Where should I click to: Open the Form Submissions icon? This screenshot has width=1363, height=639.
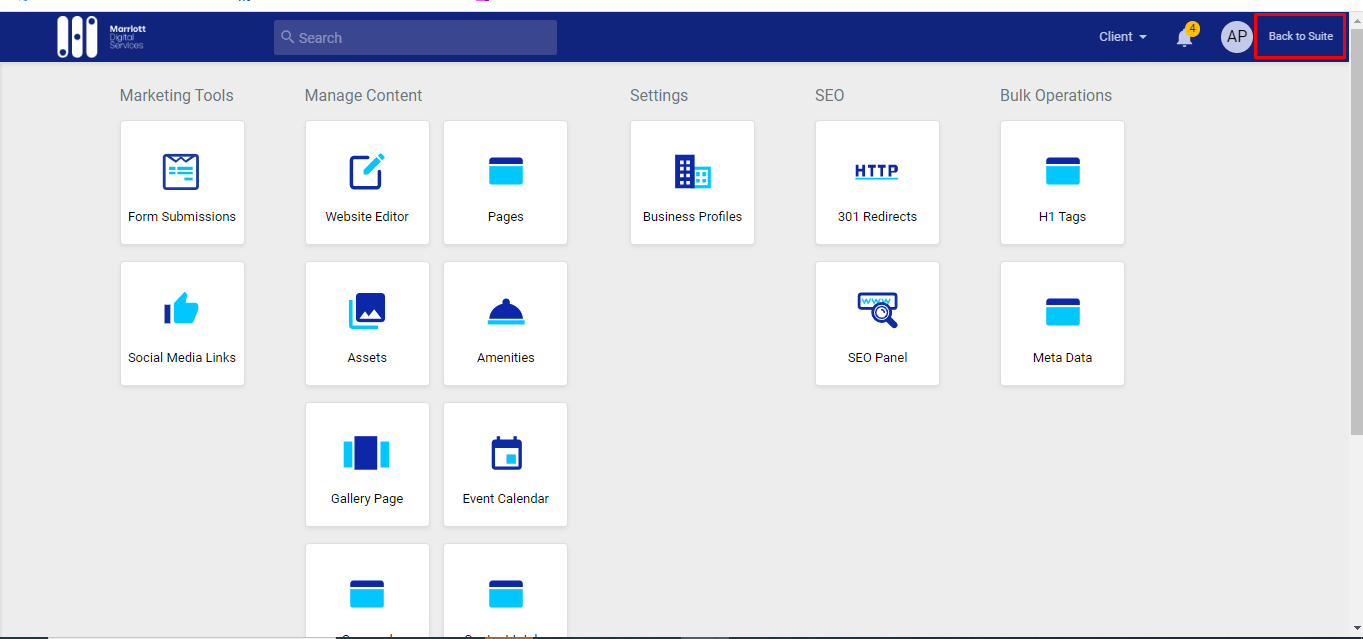(181, 172)
